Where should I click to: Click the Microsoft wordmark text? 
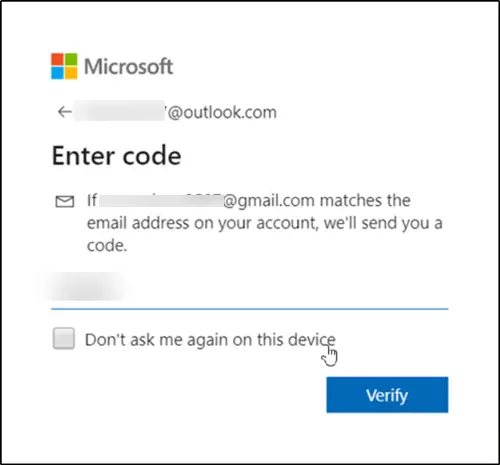pyautogui.click(x=128, y=66)
